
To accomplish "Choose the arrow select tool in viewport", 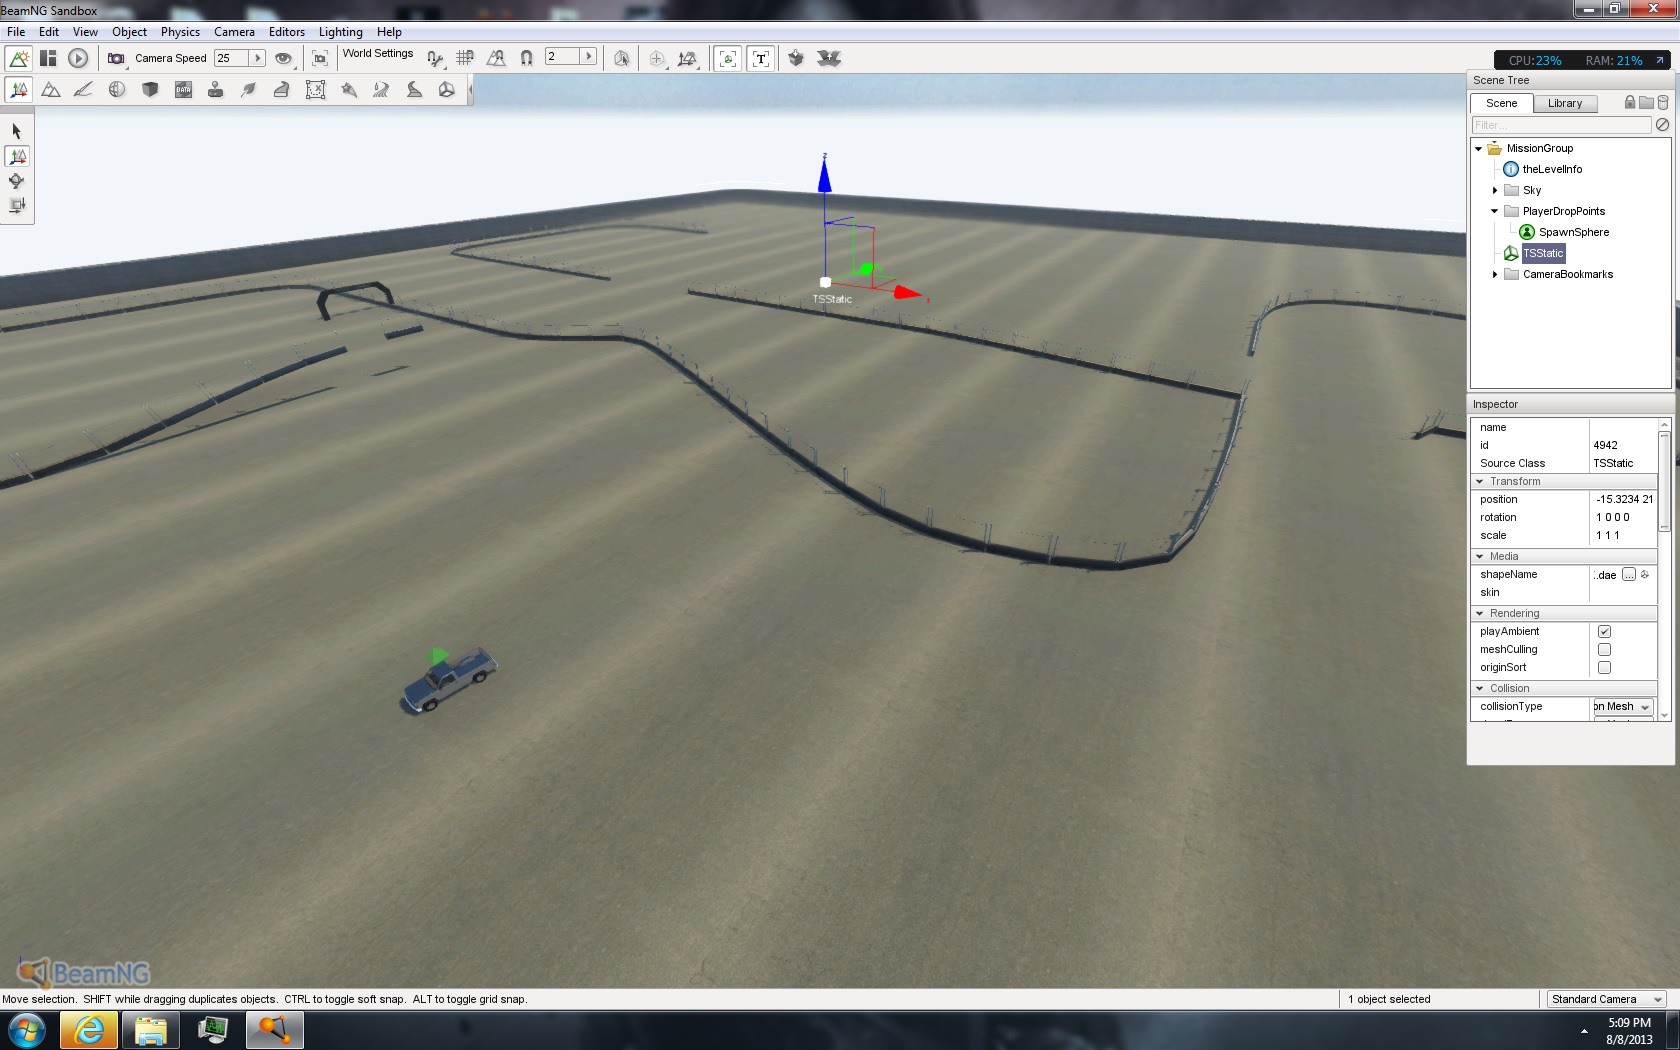I will pos(17,131).
